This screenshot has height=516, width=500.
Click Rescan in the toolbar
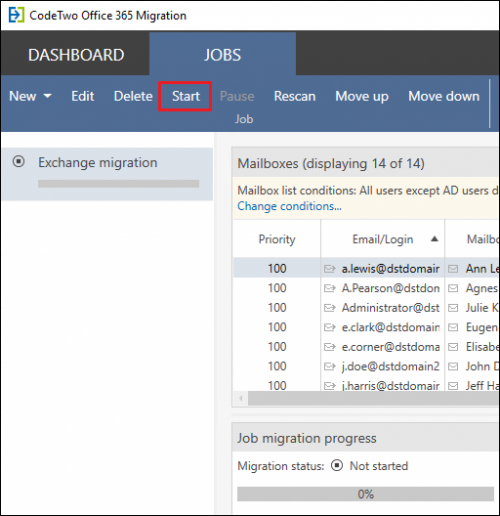pyautogui.click(x=295, y=96)
